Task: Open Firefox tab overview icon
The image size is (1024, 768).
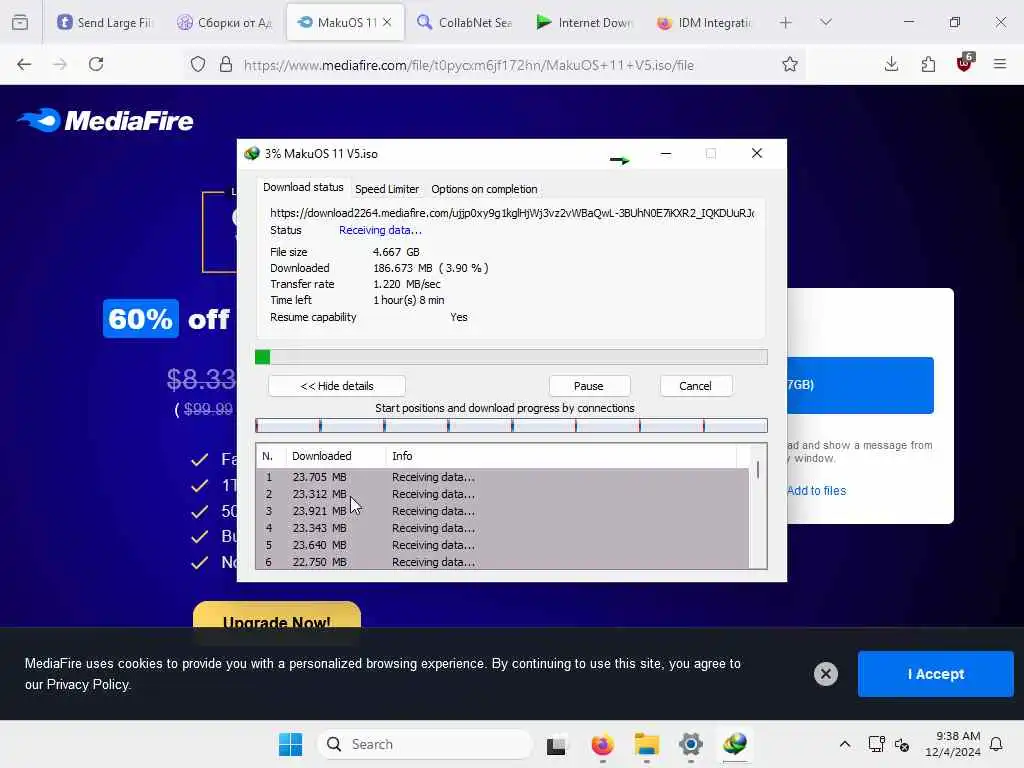Action: click(x=20, y=22)
